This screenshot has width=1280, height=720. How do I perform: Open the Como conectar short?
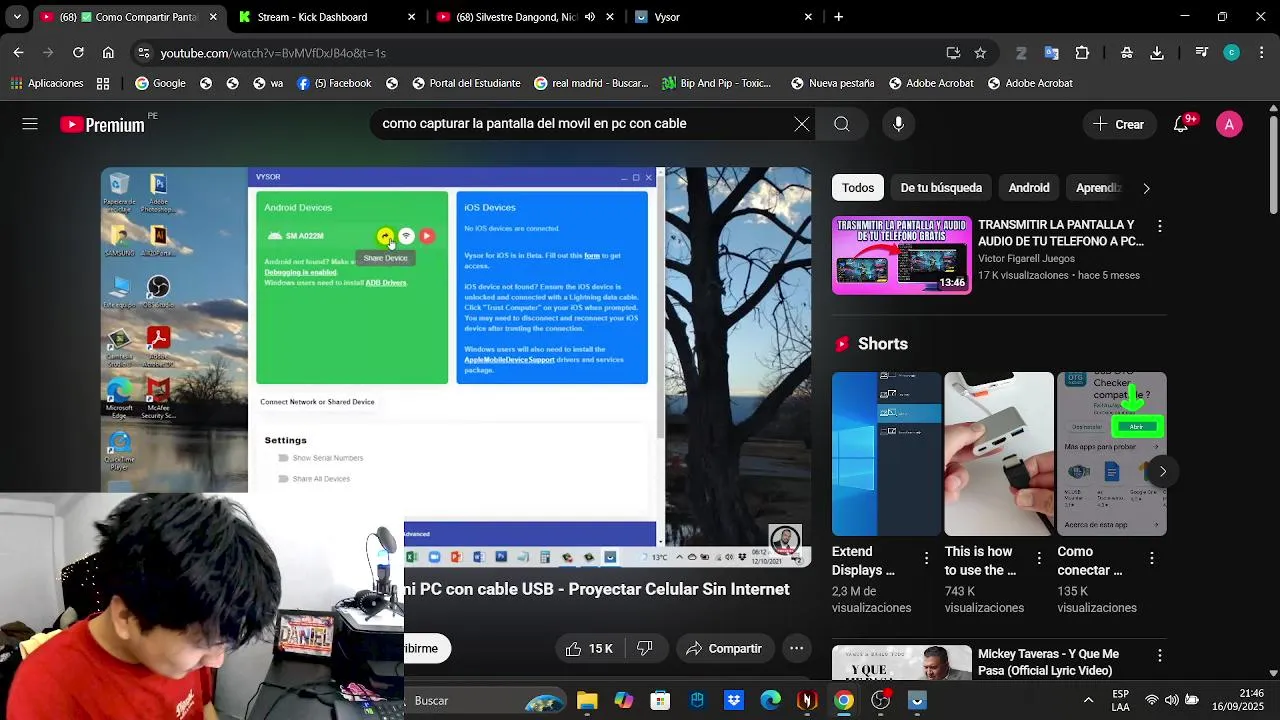coord(1112,454)
